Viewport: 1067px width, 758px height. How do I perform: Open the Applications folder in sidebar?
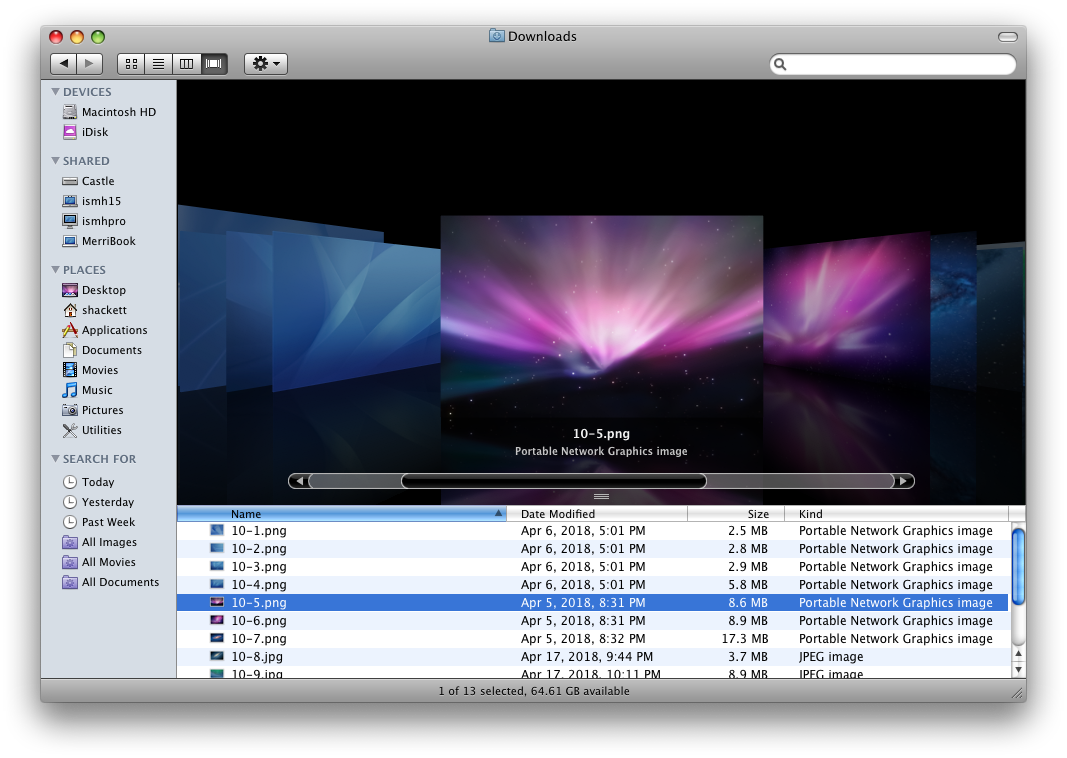pyautogui.click(x=114, y=330)
